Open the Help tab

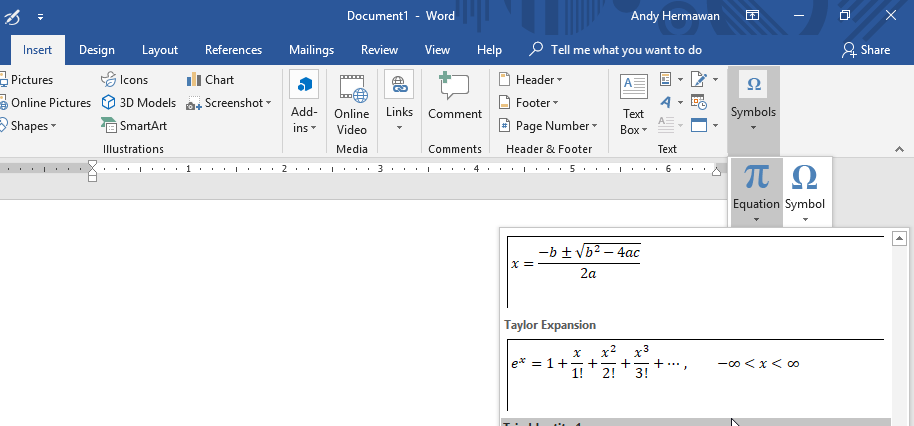(x=489, y=50)
